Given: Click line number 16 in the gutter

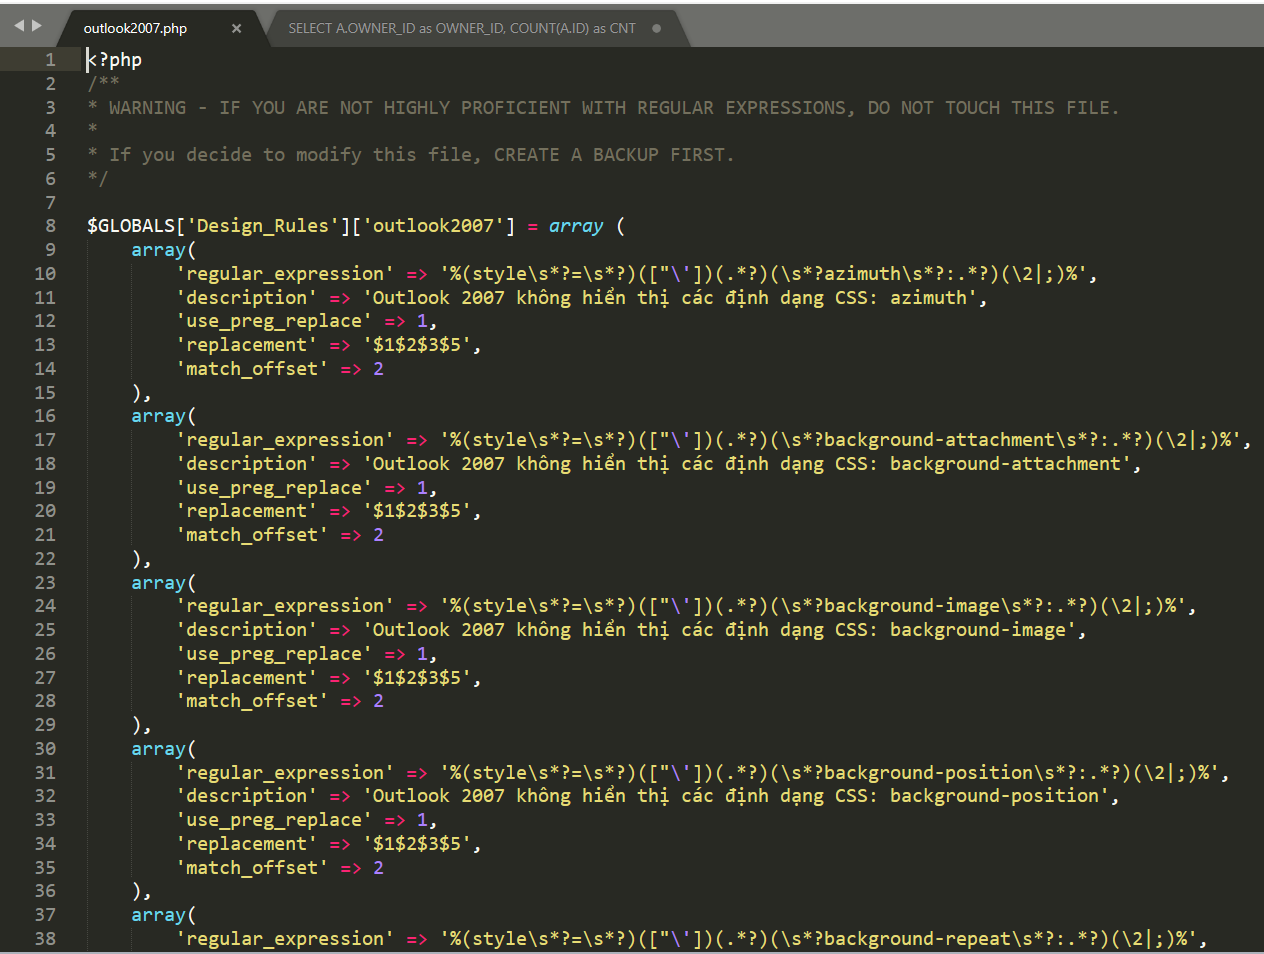Looking at the screenshot, I should click(x=45, y=416).
